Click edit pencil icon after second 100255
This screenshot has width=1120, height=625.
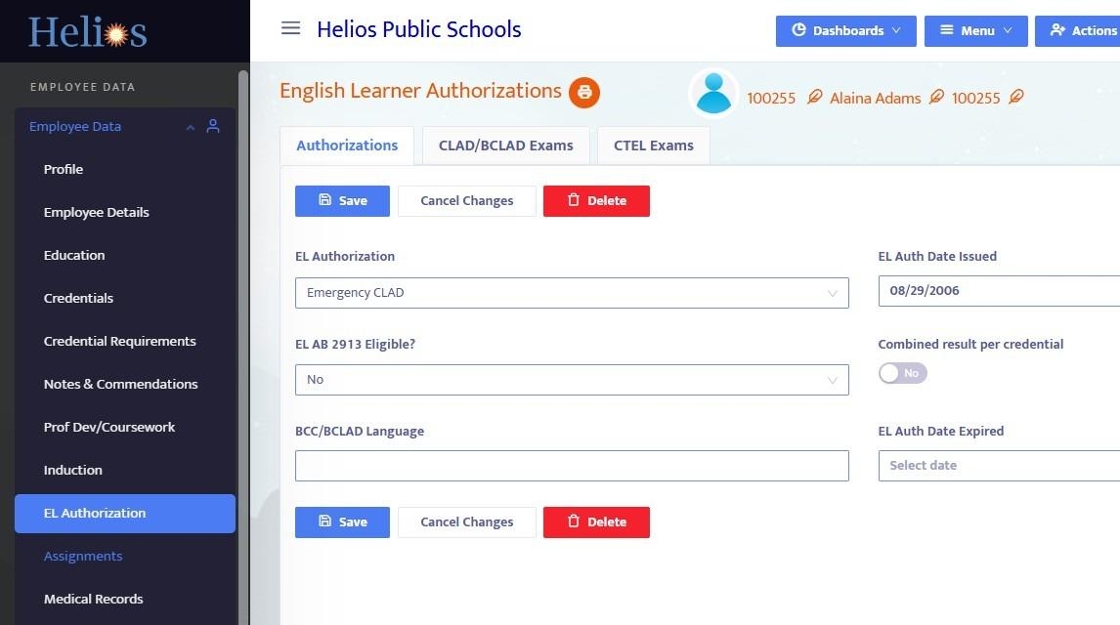tap(1016, 97)
